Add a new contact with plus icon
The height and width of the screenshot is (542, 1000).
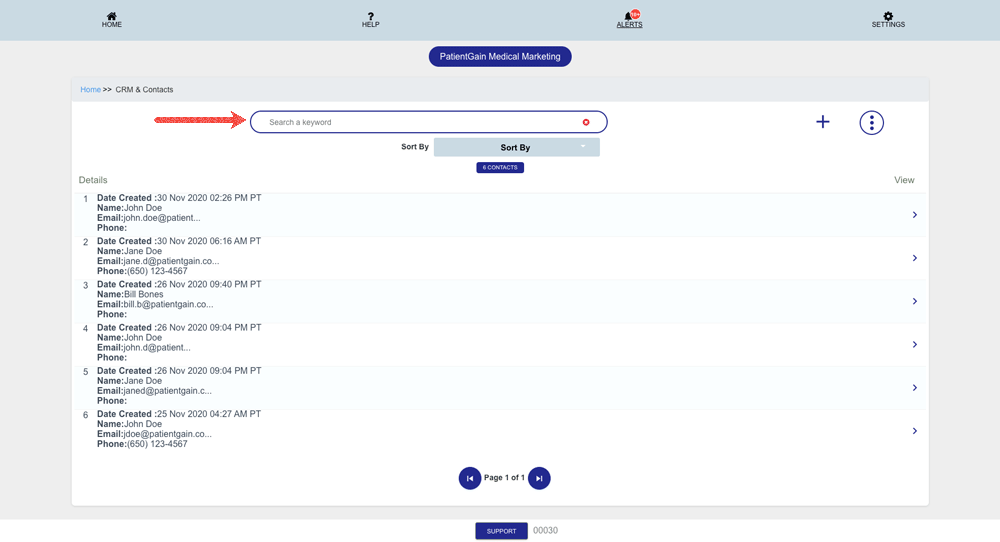point(823,122)
